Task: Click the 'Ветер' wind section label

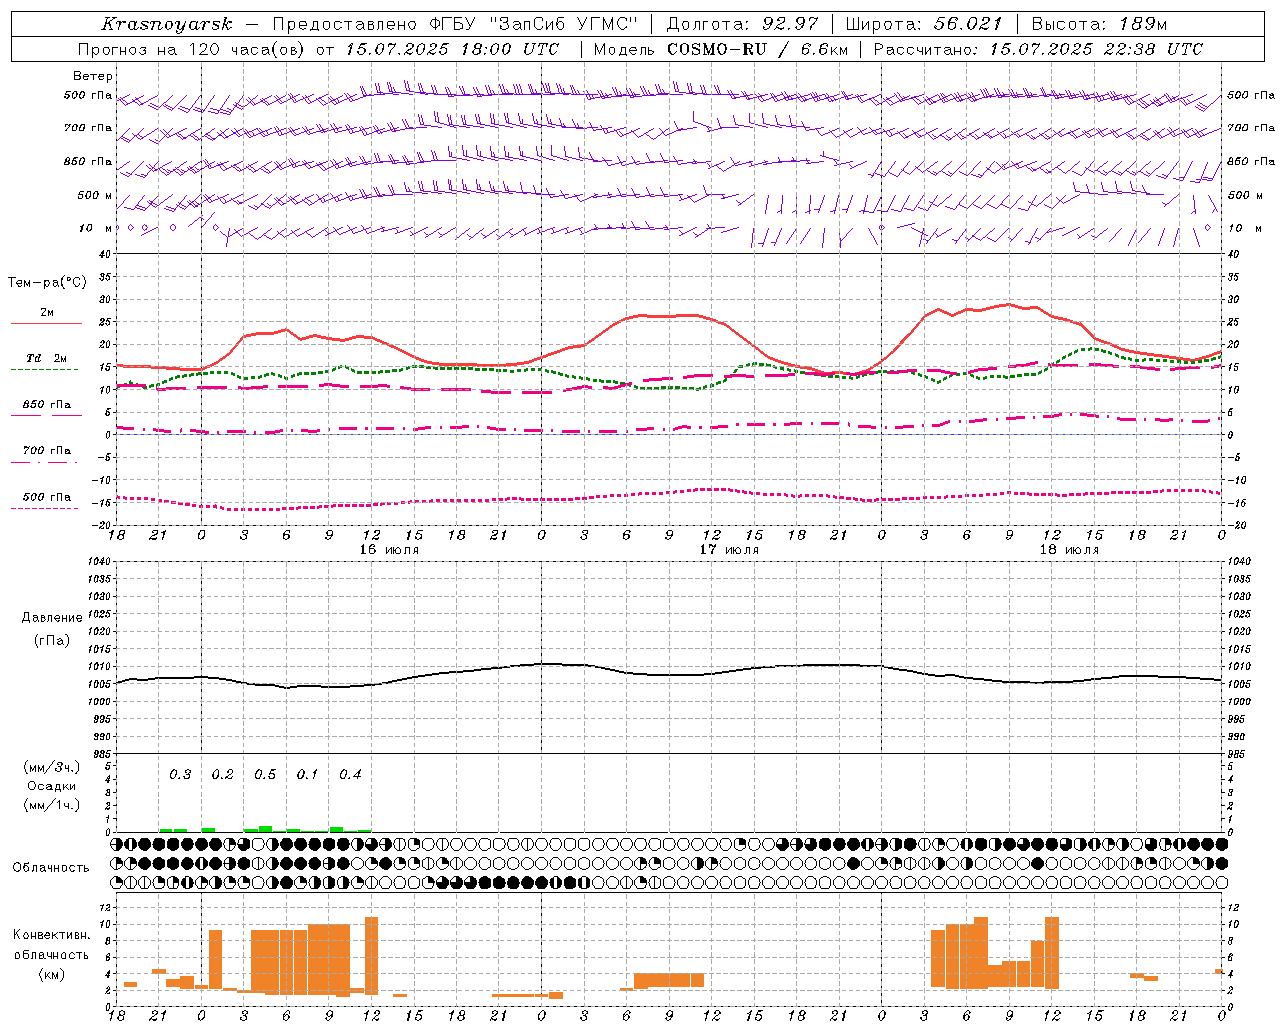Action: tap(93, 76)
